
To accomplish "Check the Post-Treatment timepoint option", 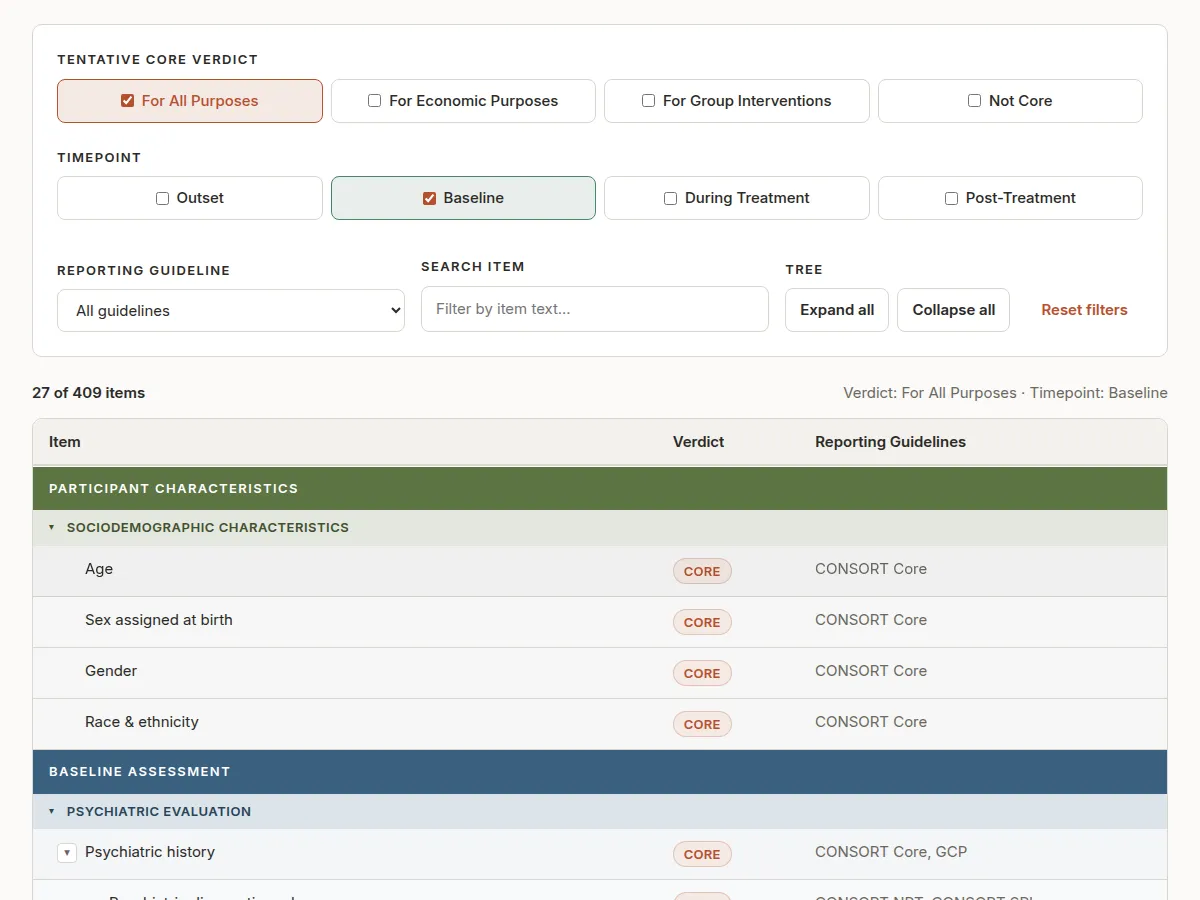I will pos(951,198).
